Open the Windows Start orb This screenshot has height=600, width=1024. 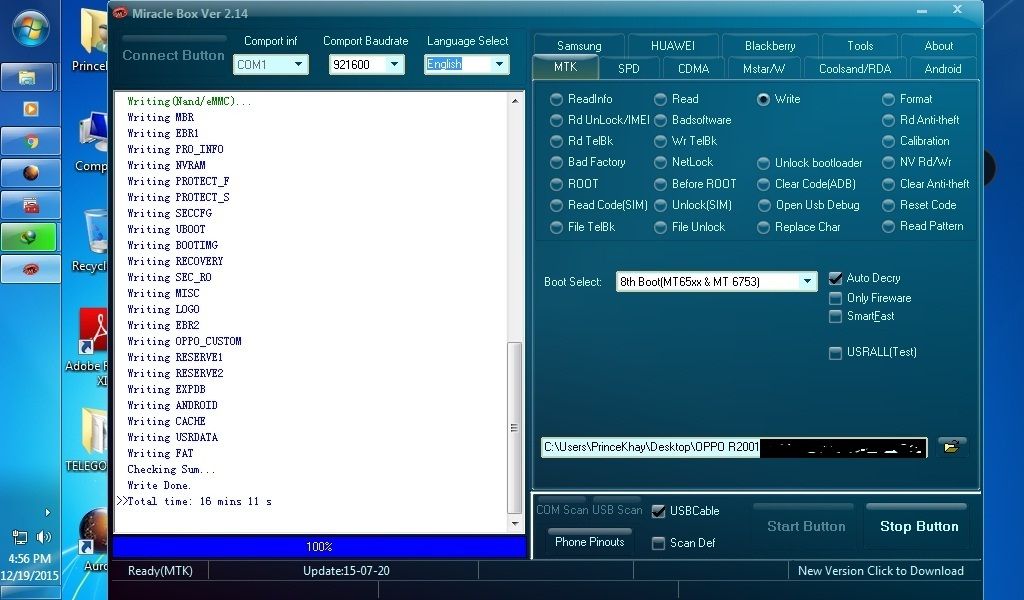(30, 28)
